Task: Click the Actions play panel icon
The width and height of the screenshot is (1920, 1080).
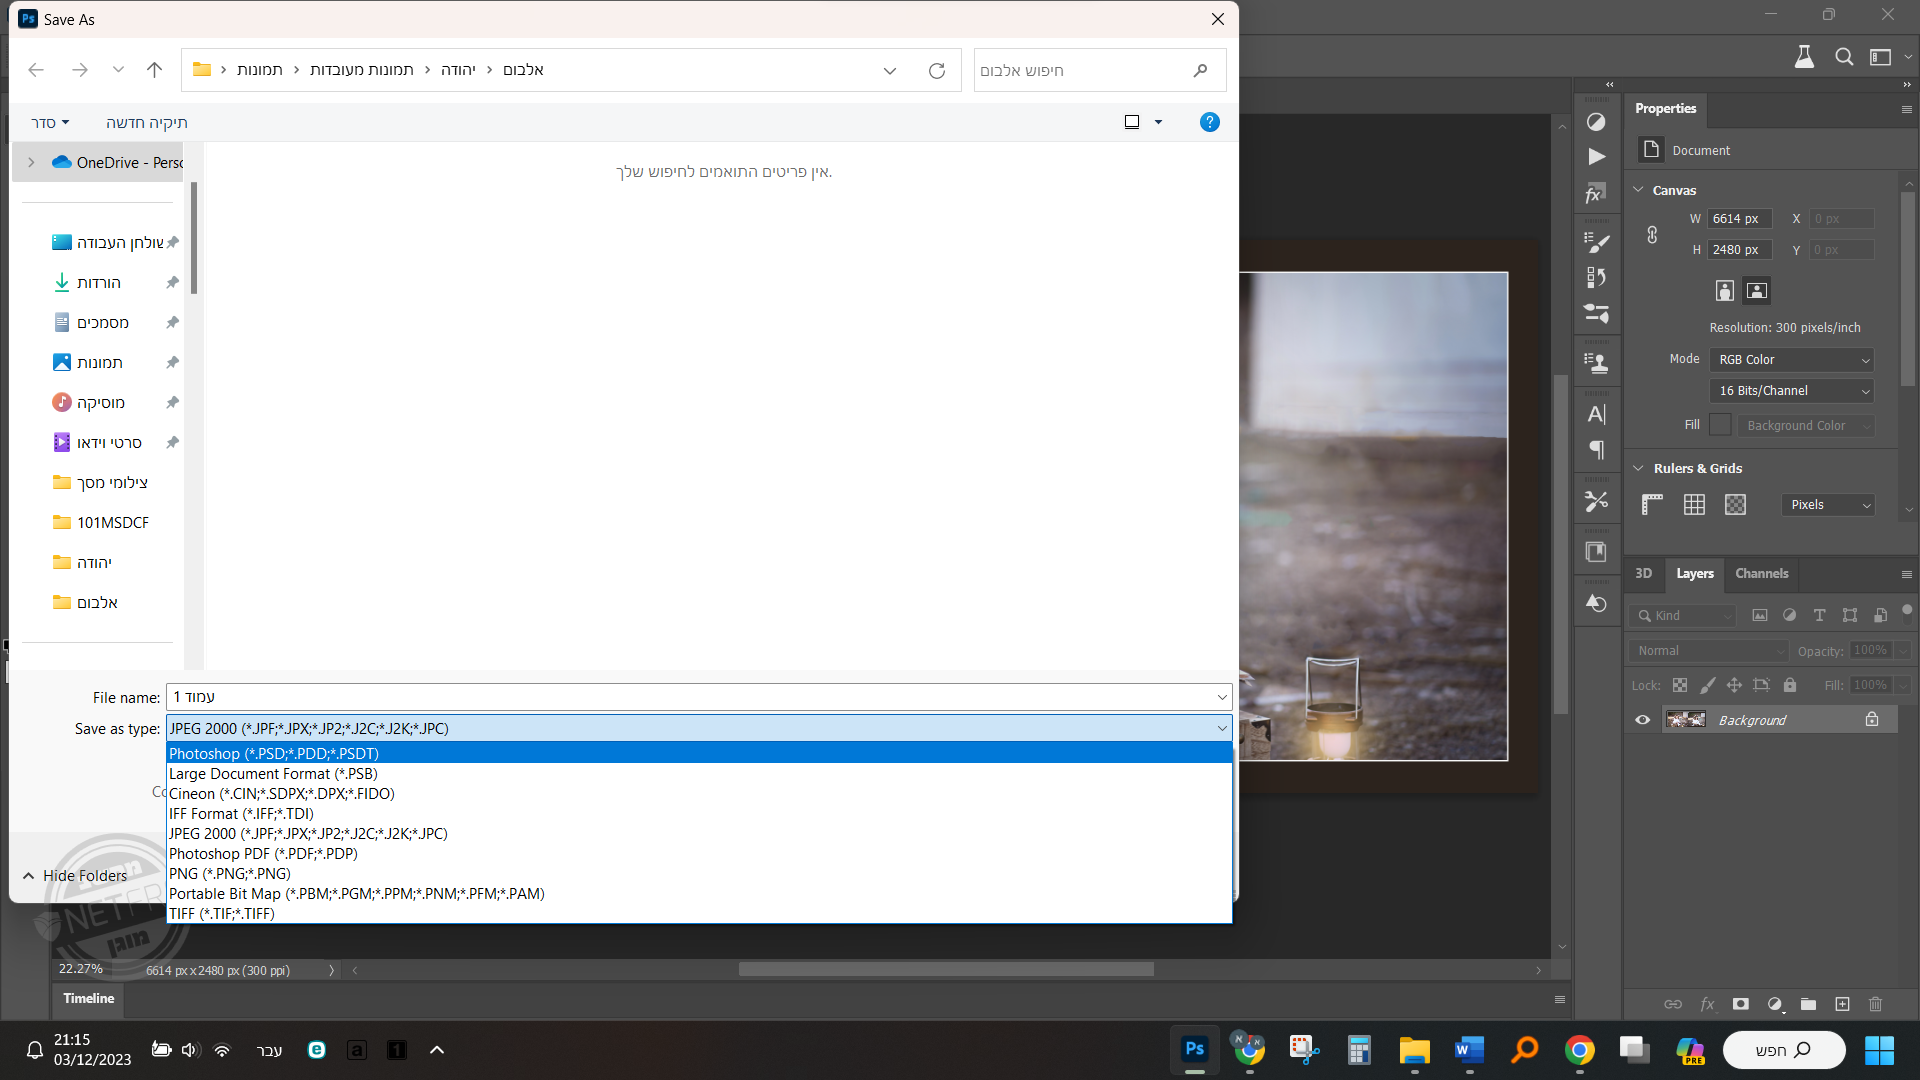Action: click(1596, 157)
